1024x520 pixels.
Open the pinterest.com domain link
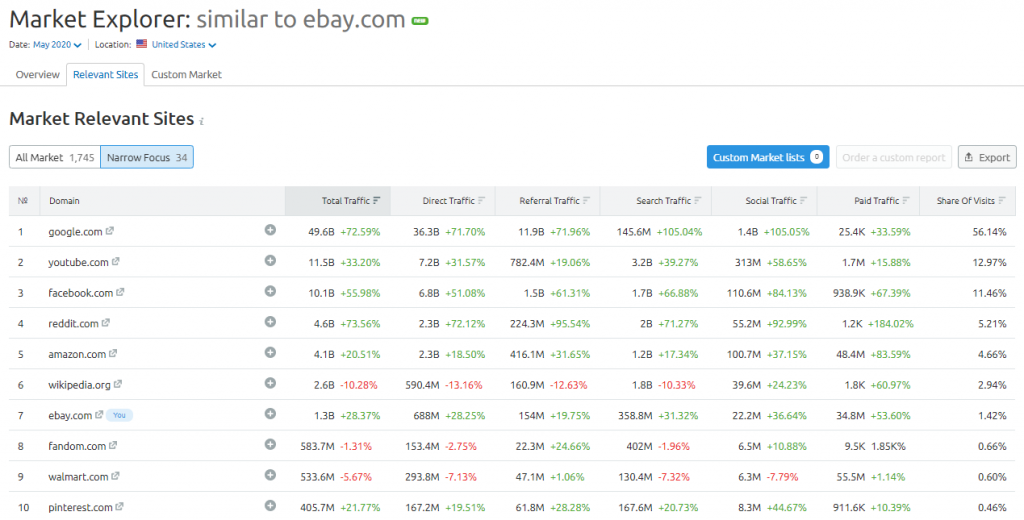pyautogui.click(x=80, y=508)
